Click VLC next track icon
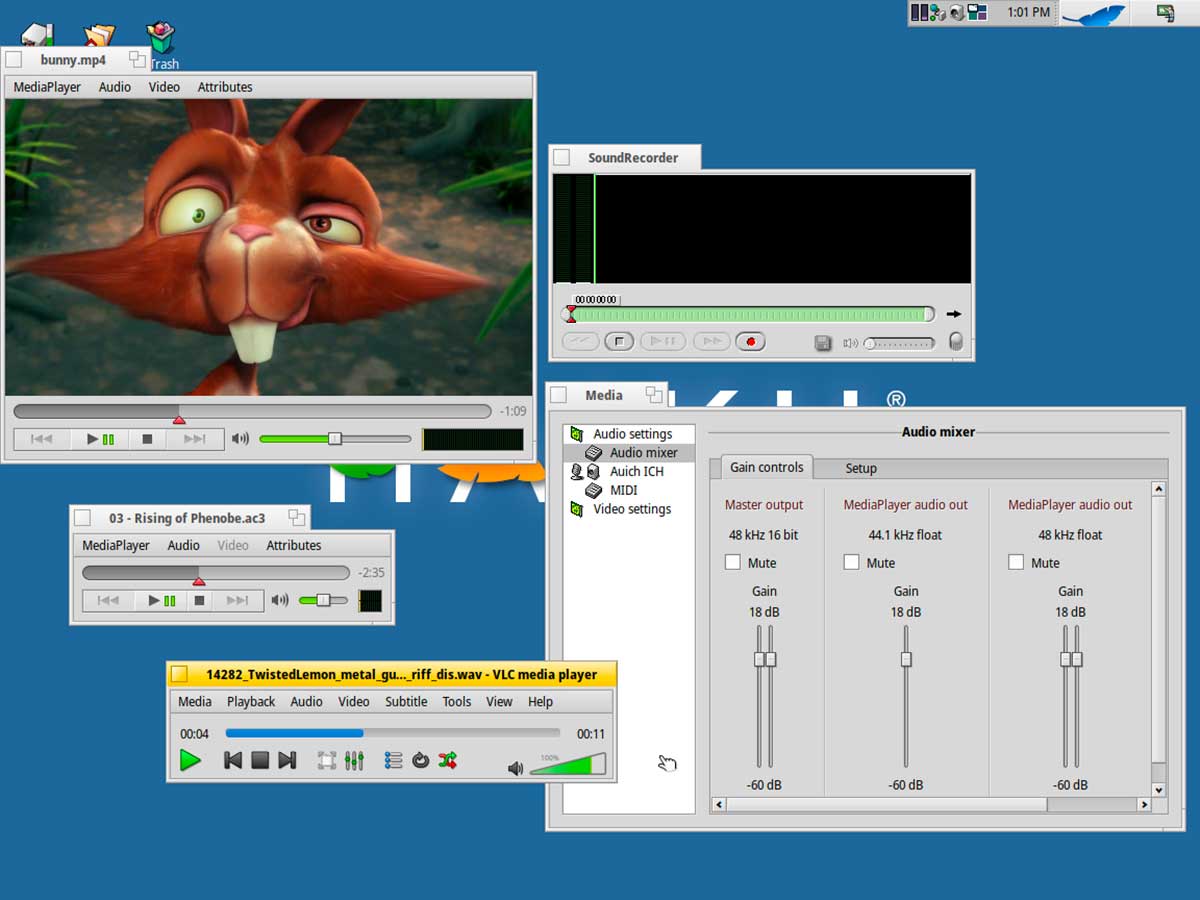The width and height of the screenshot is (1200, 900). tap(287, 760)
